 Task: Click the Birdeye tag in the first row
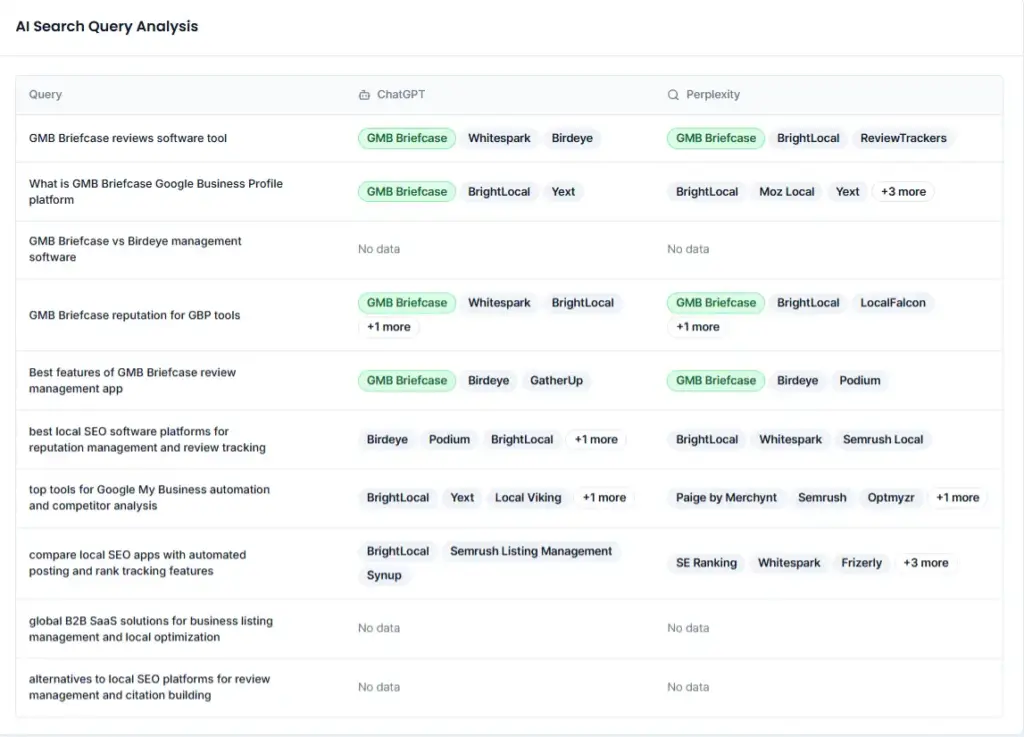[x=572, y=138]
